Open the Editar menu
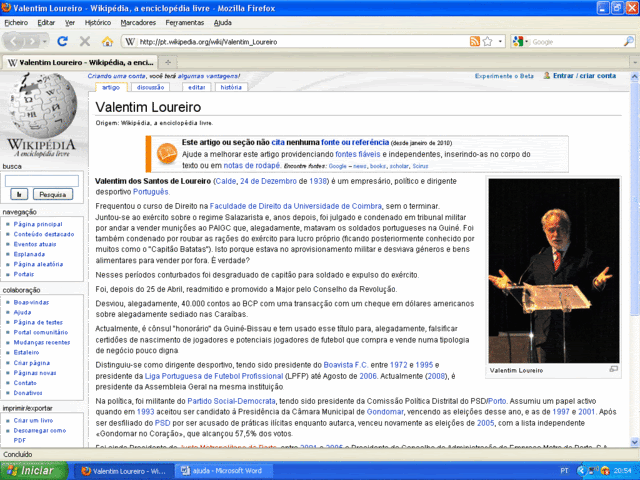 coord(46,22)
